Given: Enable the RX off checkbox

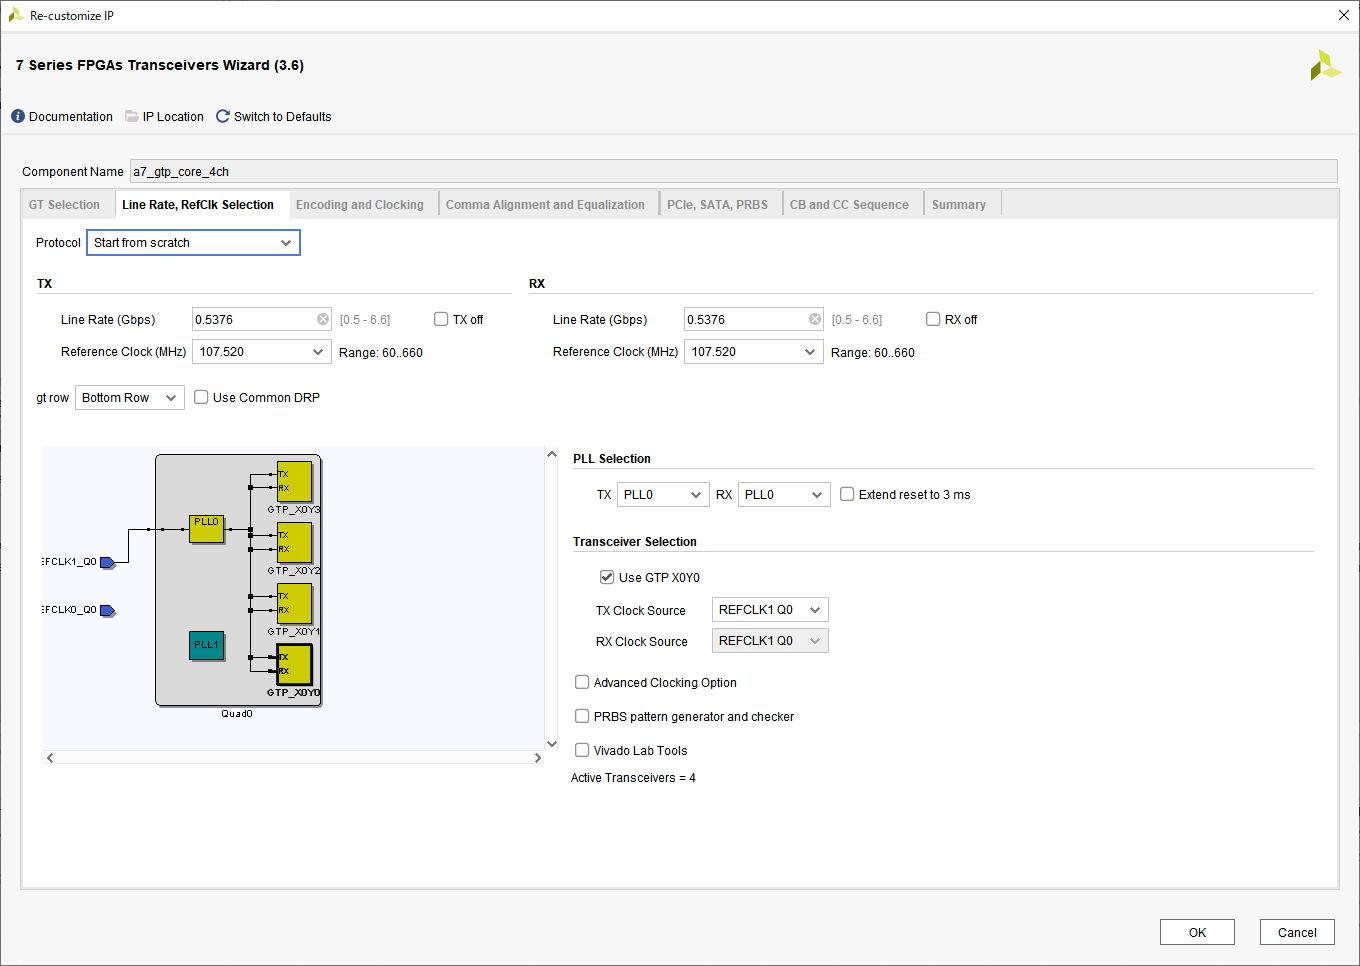Looking at the screenshot, I should 933,319.
